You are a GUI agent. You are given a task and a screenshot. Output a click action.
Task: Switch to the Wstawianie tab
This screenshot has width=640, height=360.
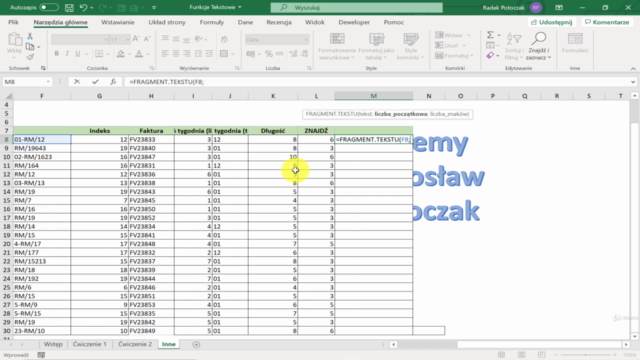[118, 22]
